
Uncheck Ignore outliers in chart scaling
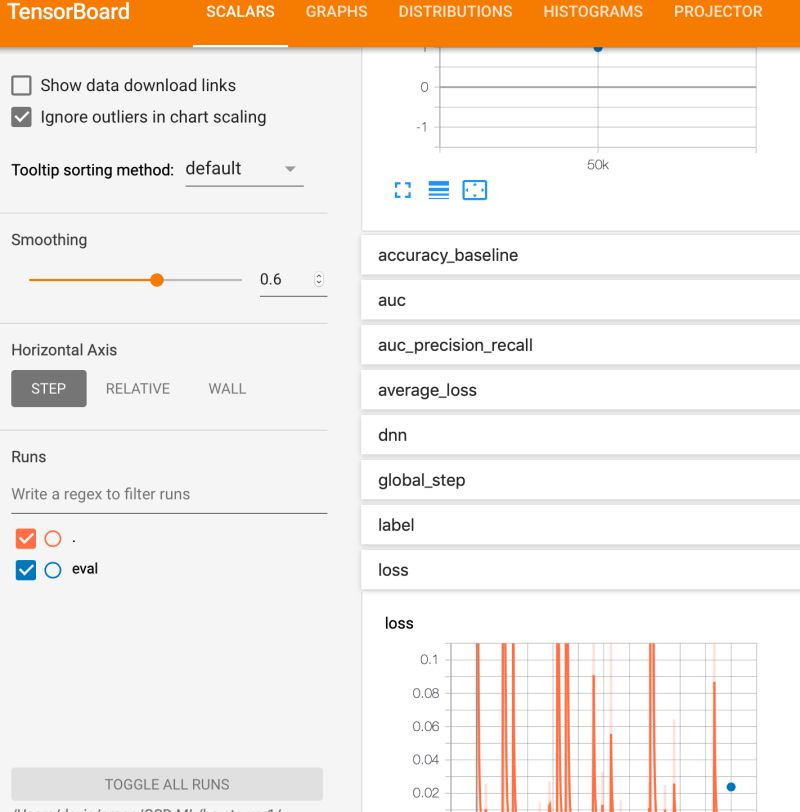(x=21, y=117)
